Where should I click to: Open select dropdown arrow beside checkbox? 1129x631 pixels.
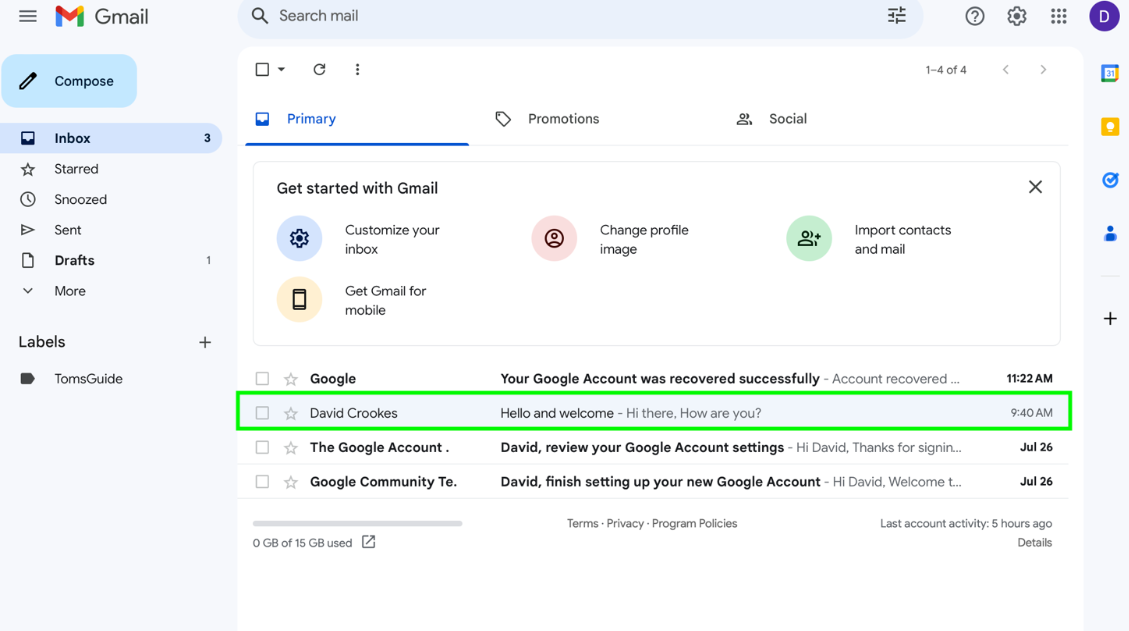[282, 69]
